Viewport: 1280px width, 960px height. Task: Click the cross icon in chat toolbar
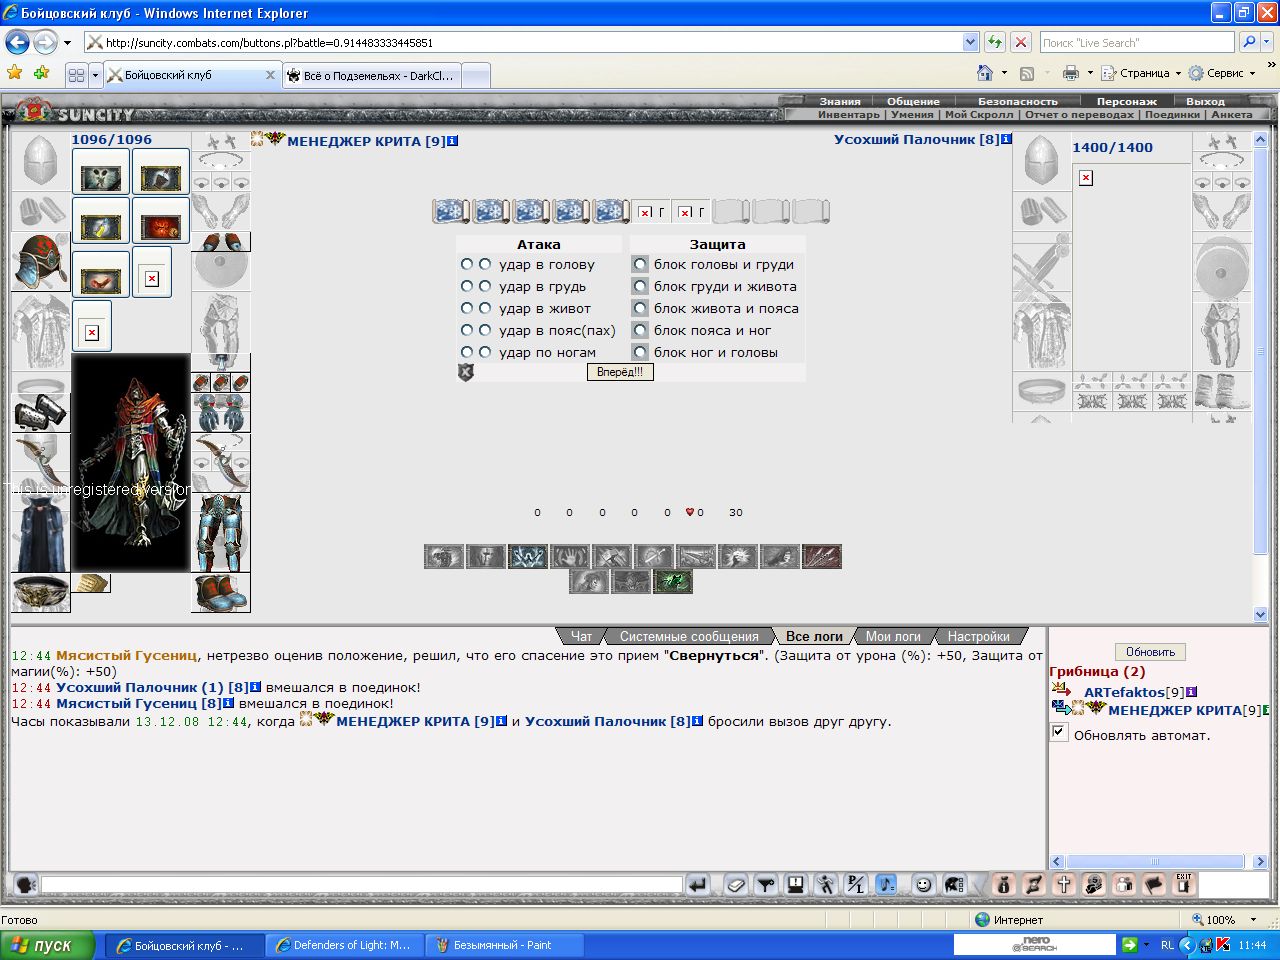coord(1064,885)
